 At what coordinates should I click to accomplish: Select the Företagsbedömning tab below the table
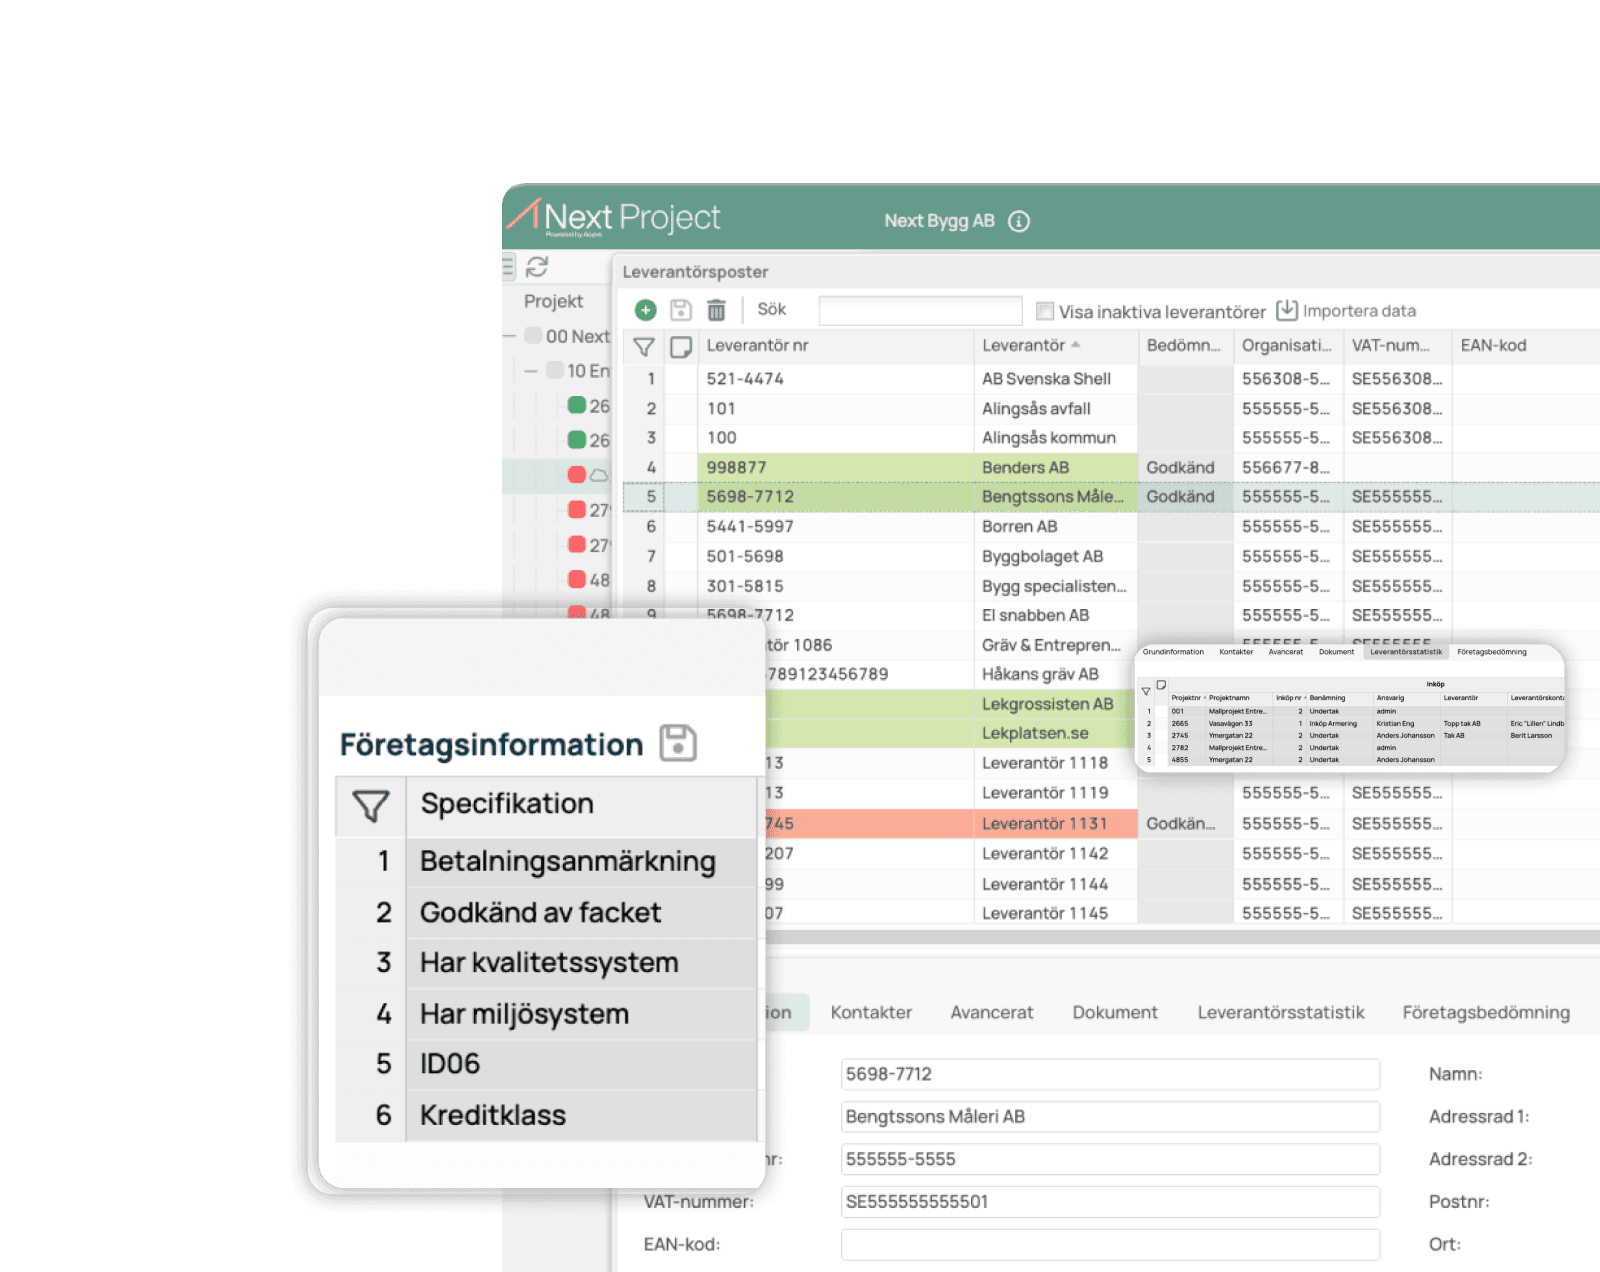pyautogui.click(x=1486, y=1013)
